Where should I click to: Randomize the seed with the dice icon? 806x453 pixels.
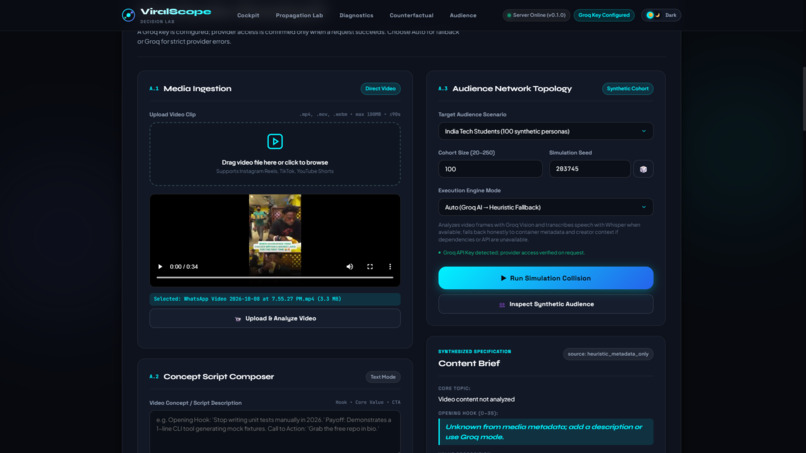coord(643,169)
